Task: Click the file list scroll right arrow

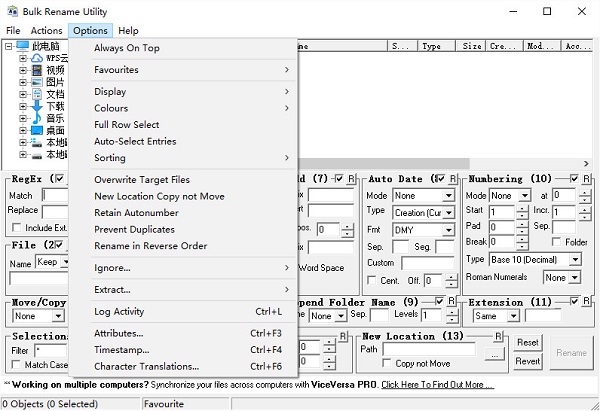Action: click(x=586, y=163)
